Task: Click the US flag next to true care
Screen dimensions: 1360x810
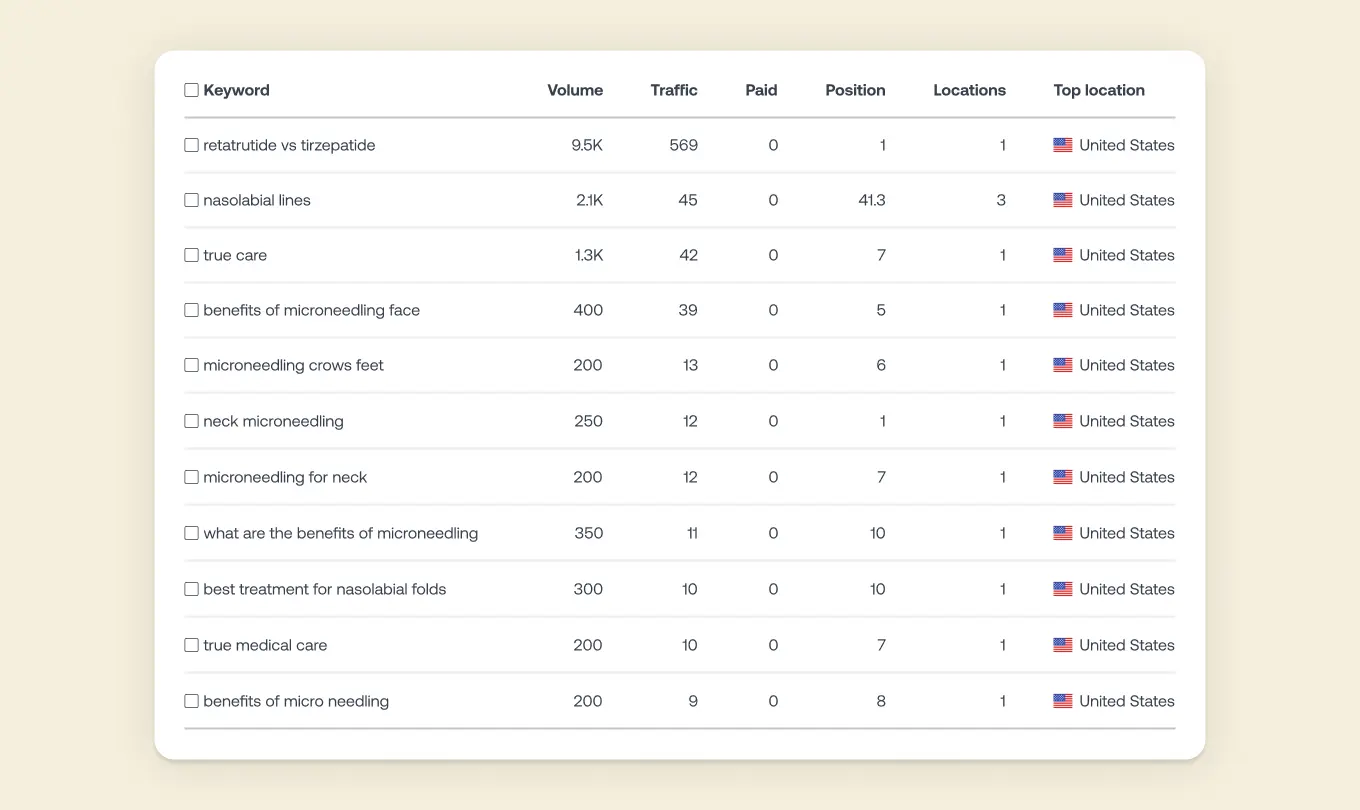Action: (x=1063, y=255)
